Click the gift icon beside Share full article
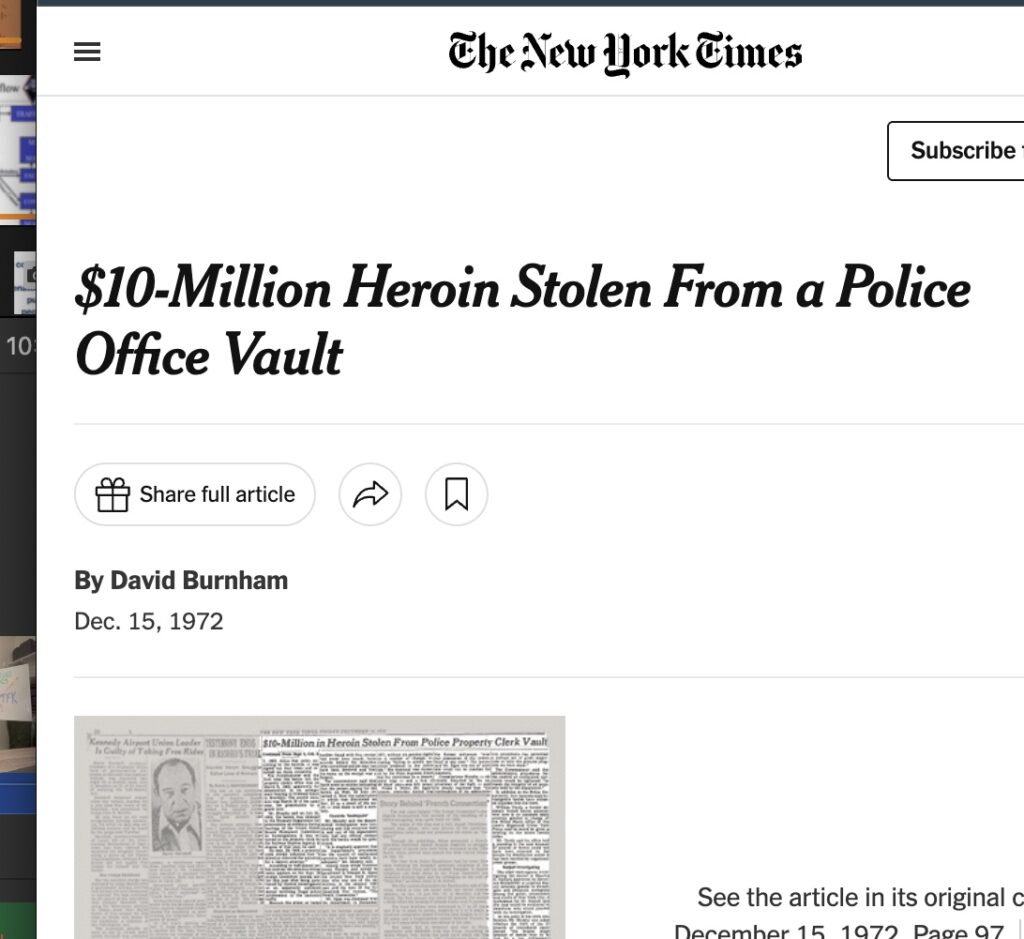This screenshot has width=1024, height=939. 113,494
